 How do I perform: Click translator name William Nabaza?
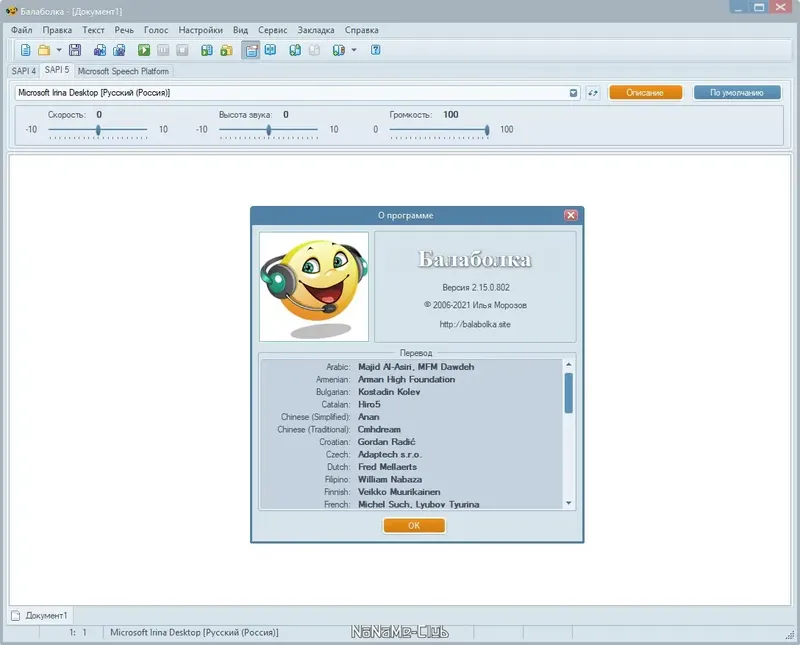pyautogui.click(x=390, y=480)
